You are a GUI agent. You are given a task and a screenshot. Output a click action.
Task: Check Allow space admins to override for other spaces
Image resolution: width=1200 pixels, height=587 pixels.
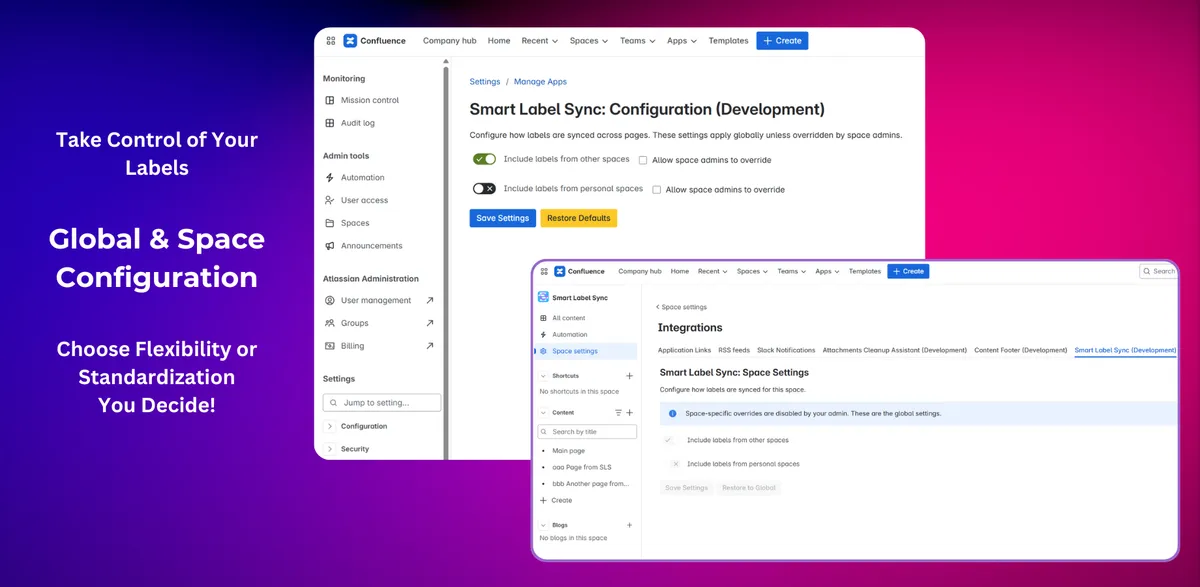[x=643, y=160]
